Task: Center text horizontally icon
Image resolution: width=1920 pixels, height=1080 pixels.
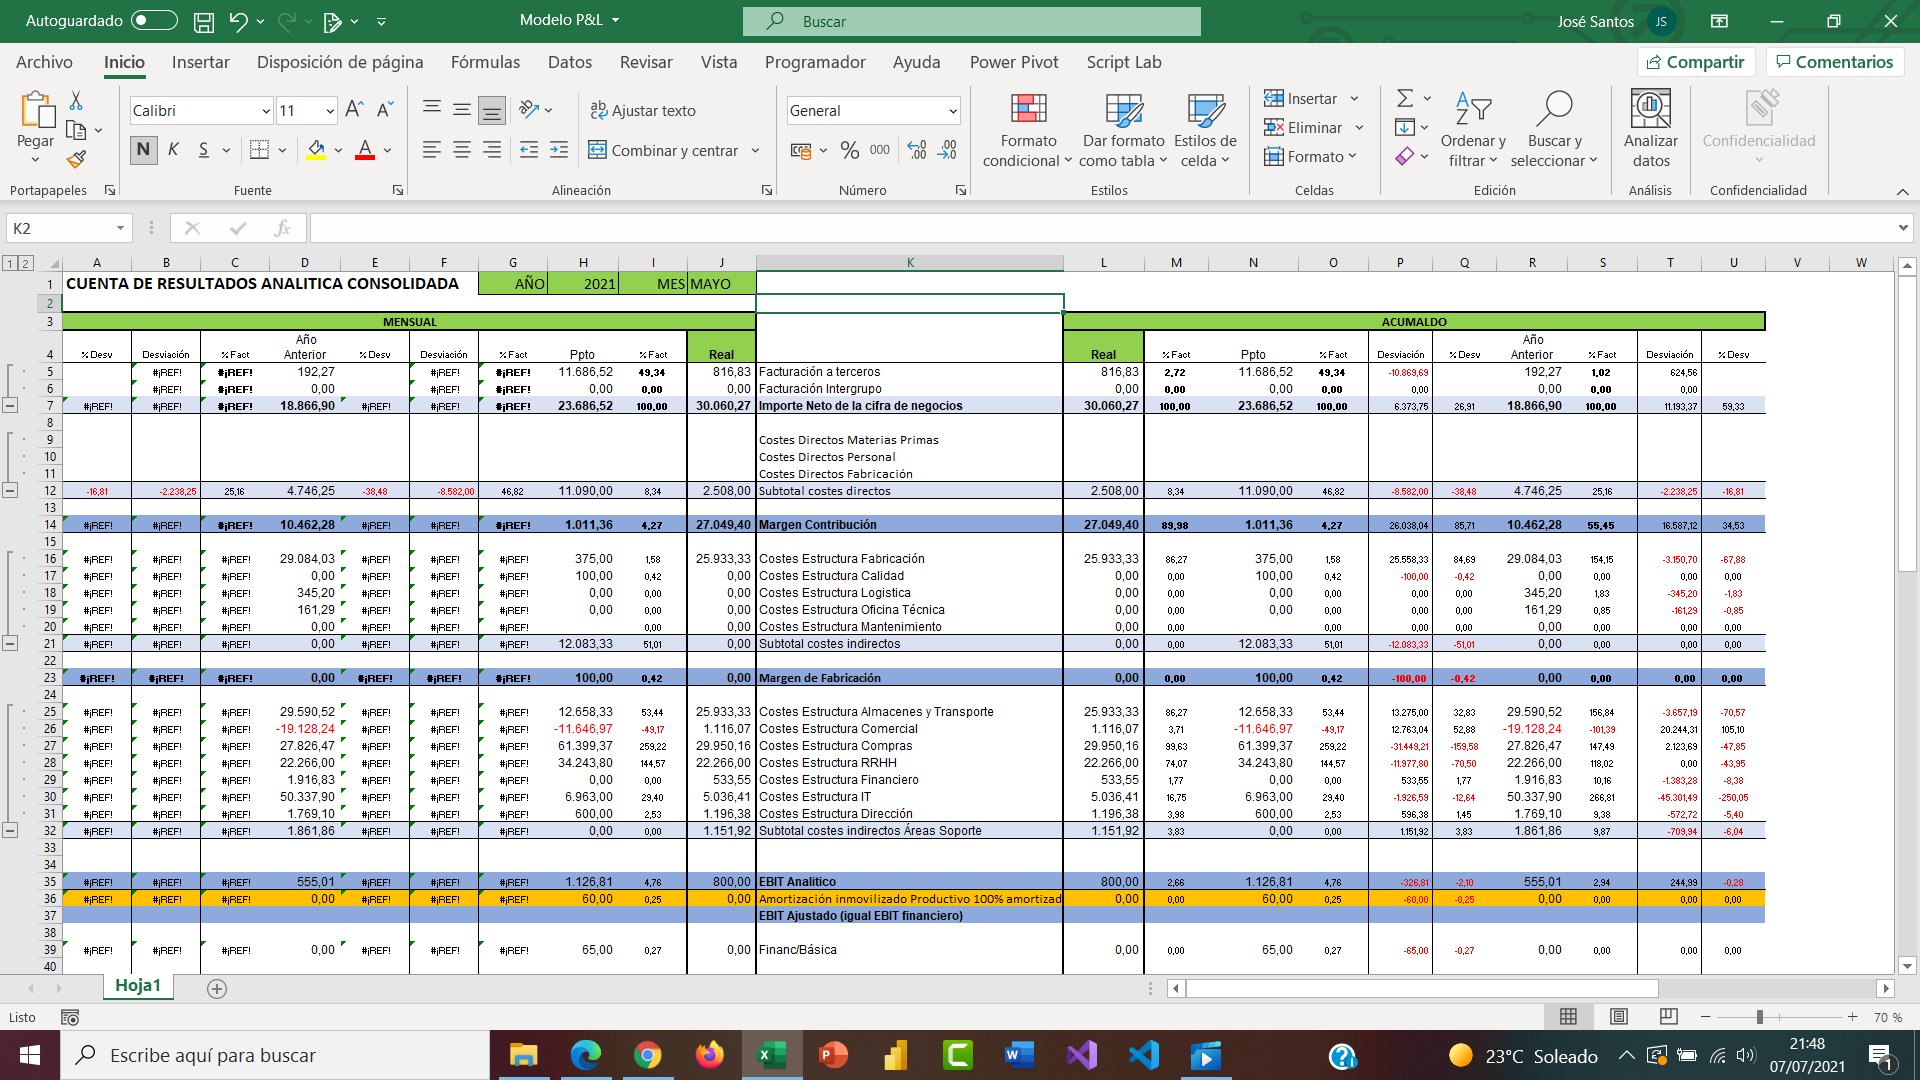Action: point(462,150)
